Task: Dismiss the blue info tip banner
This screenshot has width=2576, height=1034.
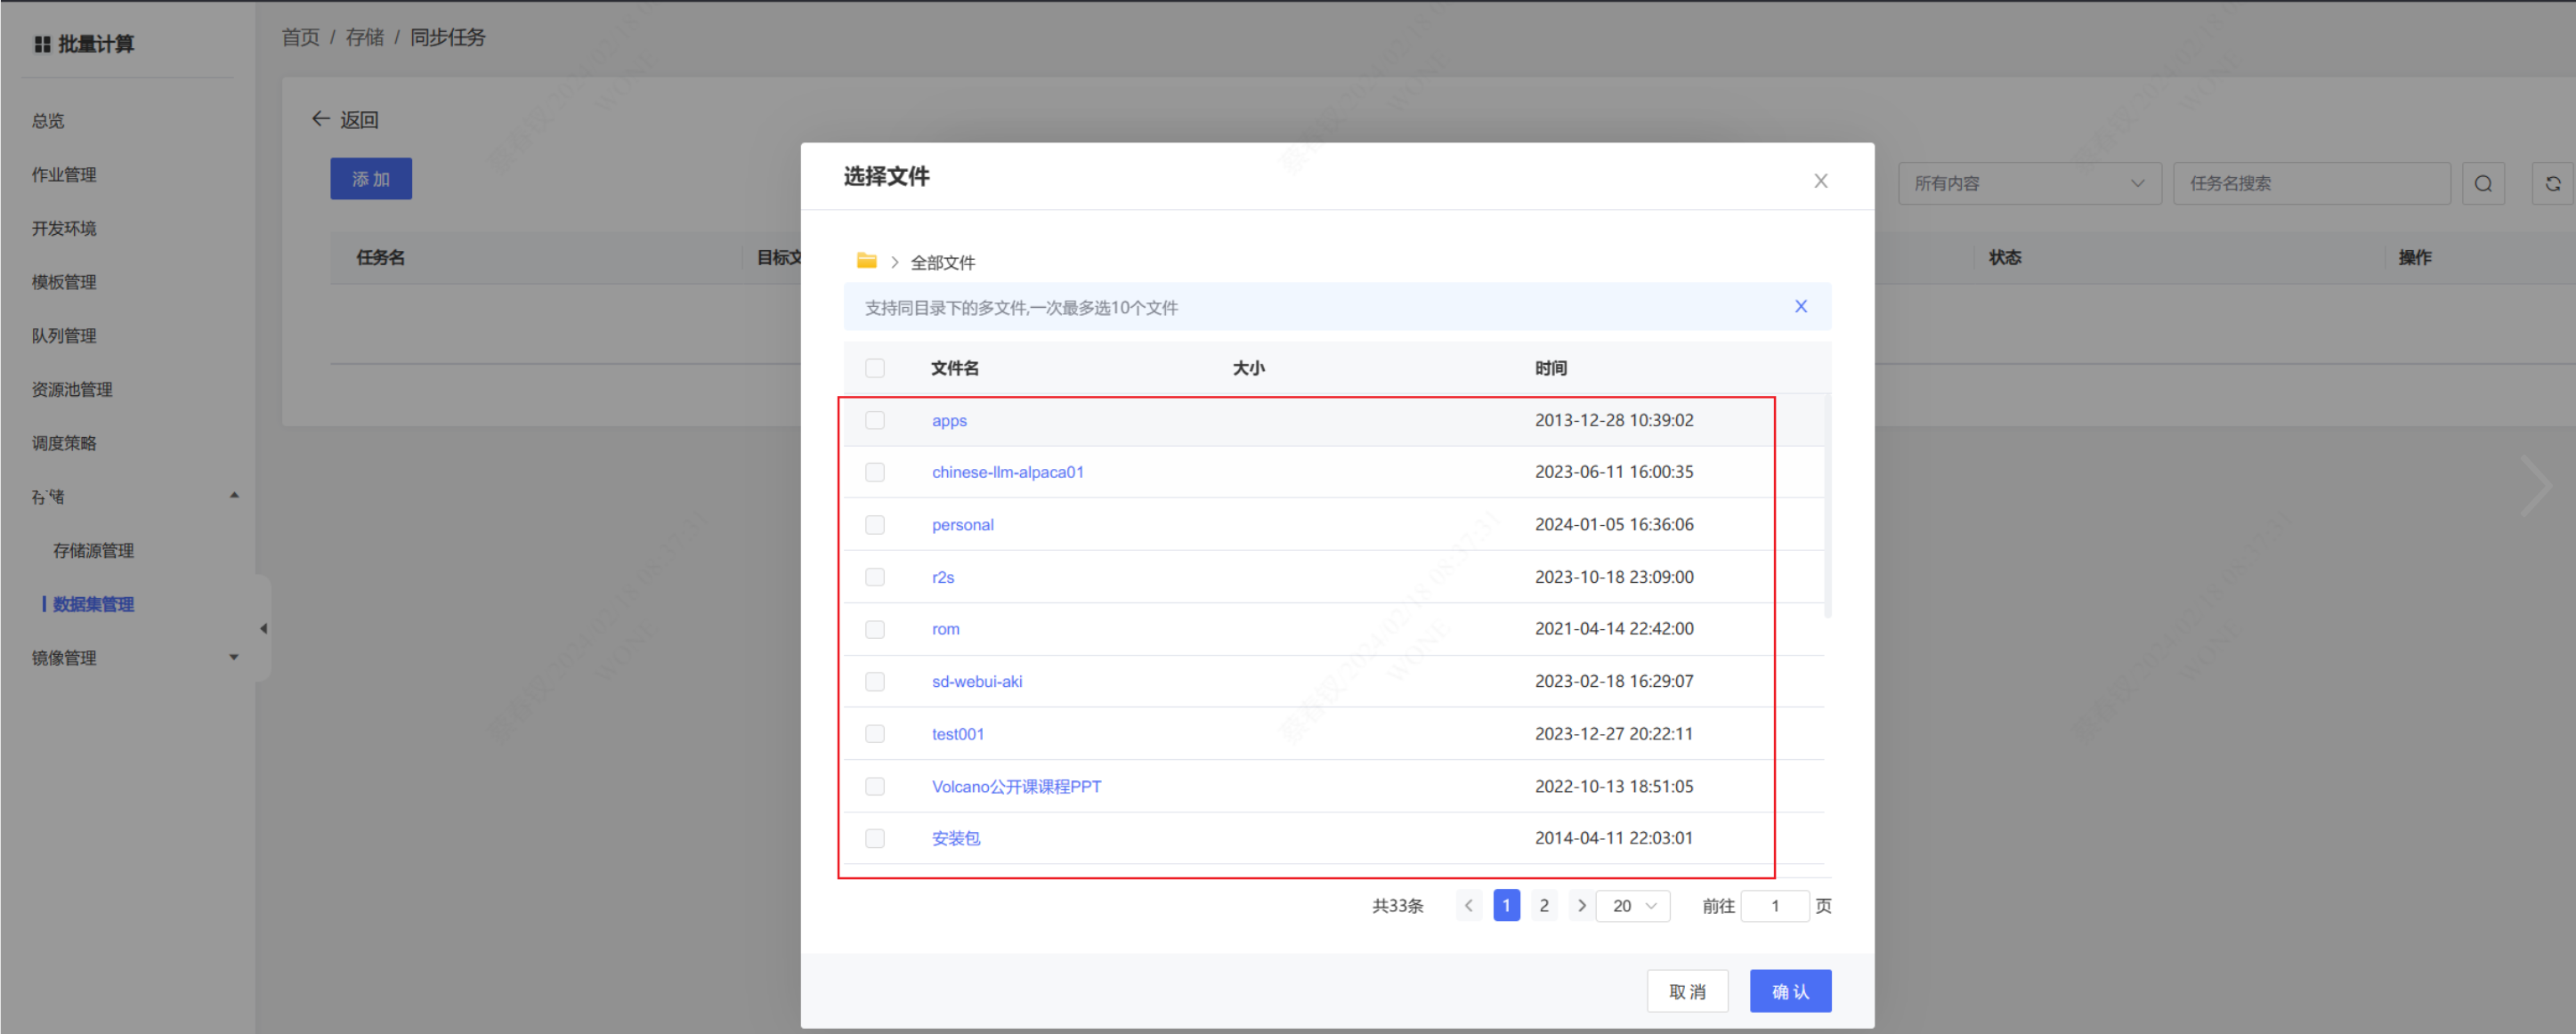Action: (1800, 306)
